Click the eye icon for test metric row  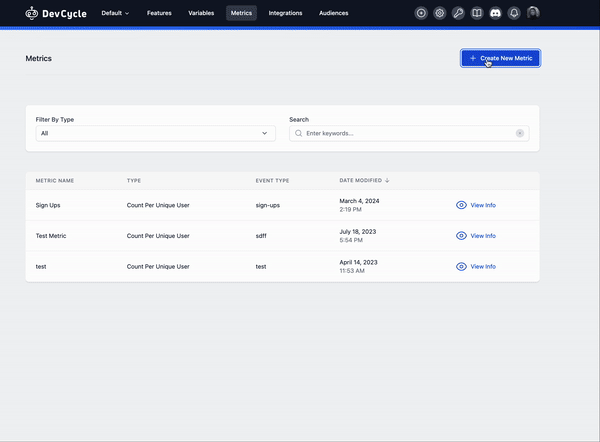(x=461, y=267)
